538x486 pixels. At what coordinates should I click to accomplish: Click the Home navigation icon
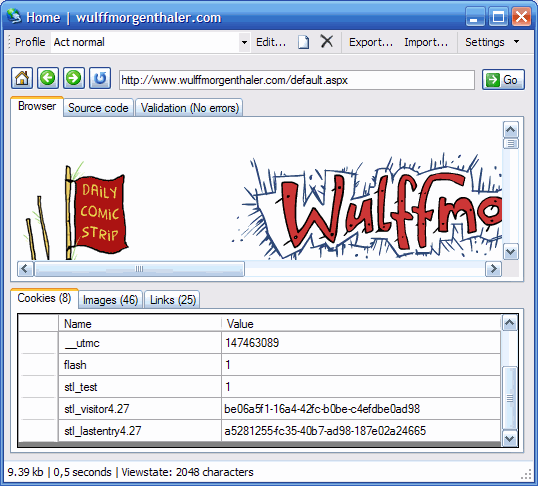(x=22, y=78)
